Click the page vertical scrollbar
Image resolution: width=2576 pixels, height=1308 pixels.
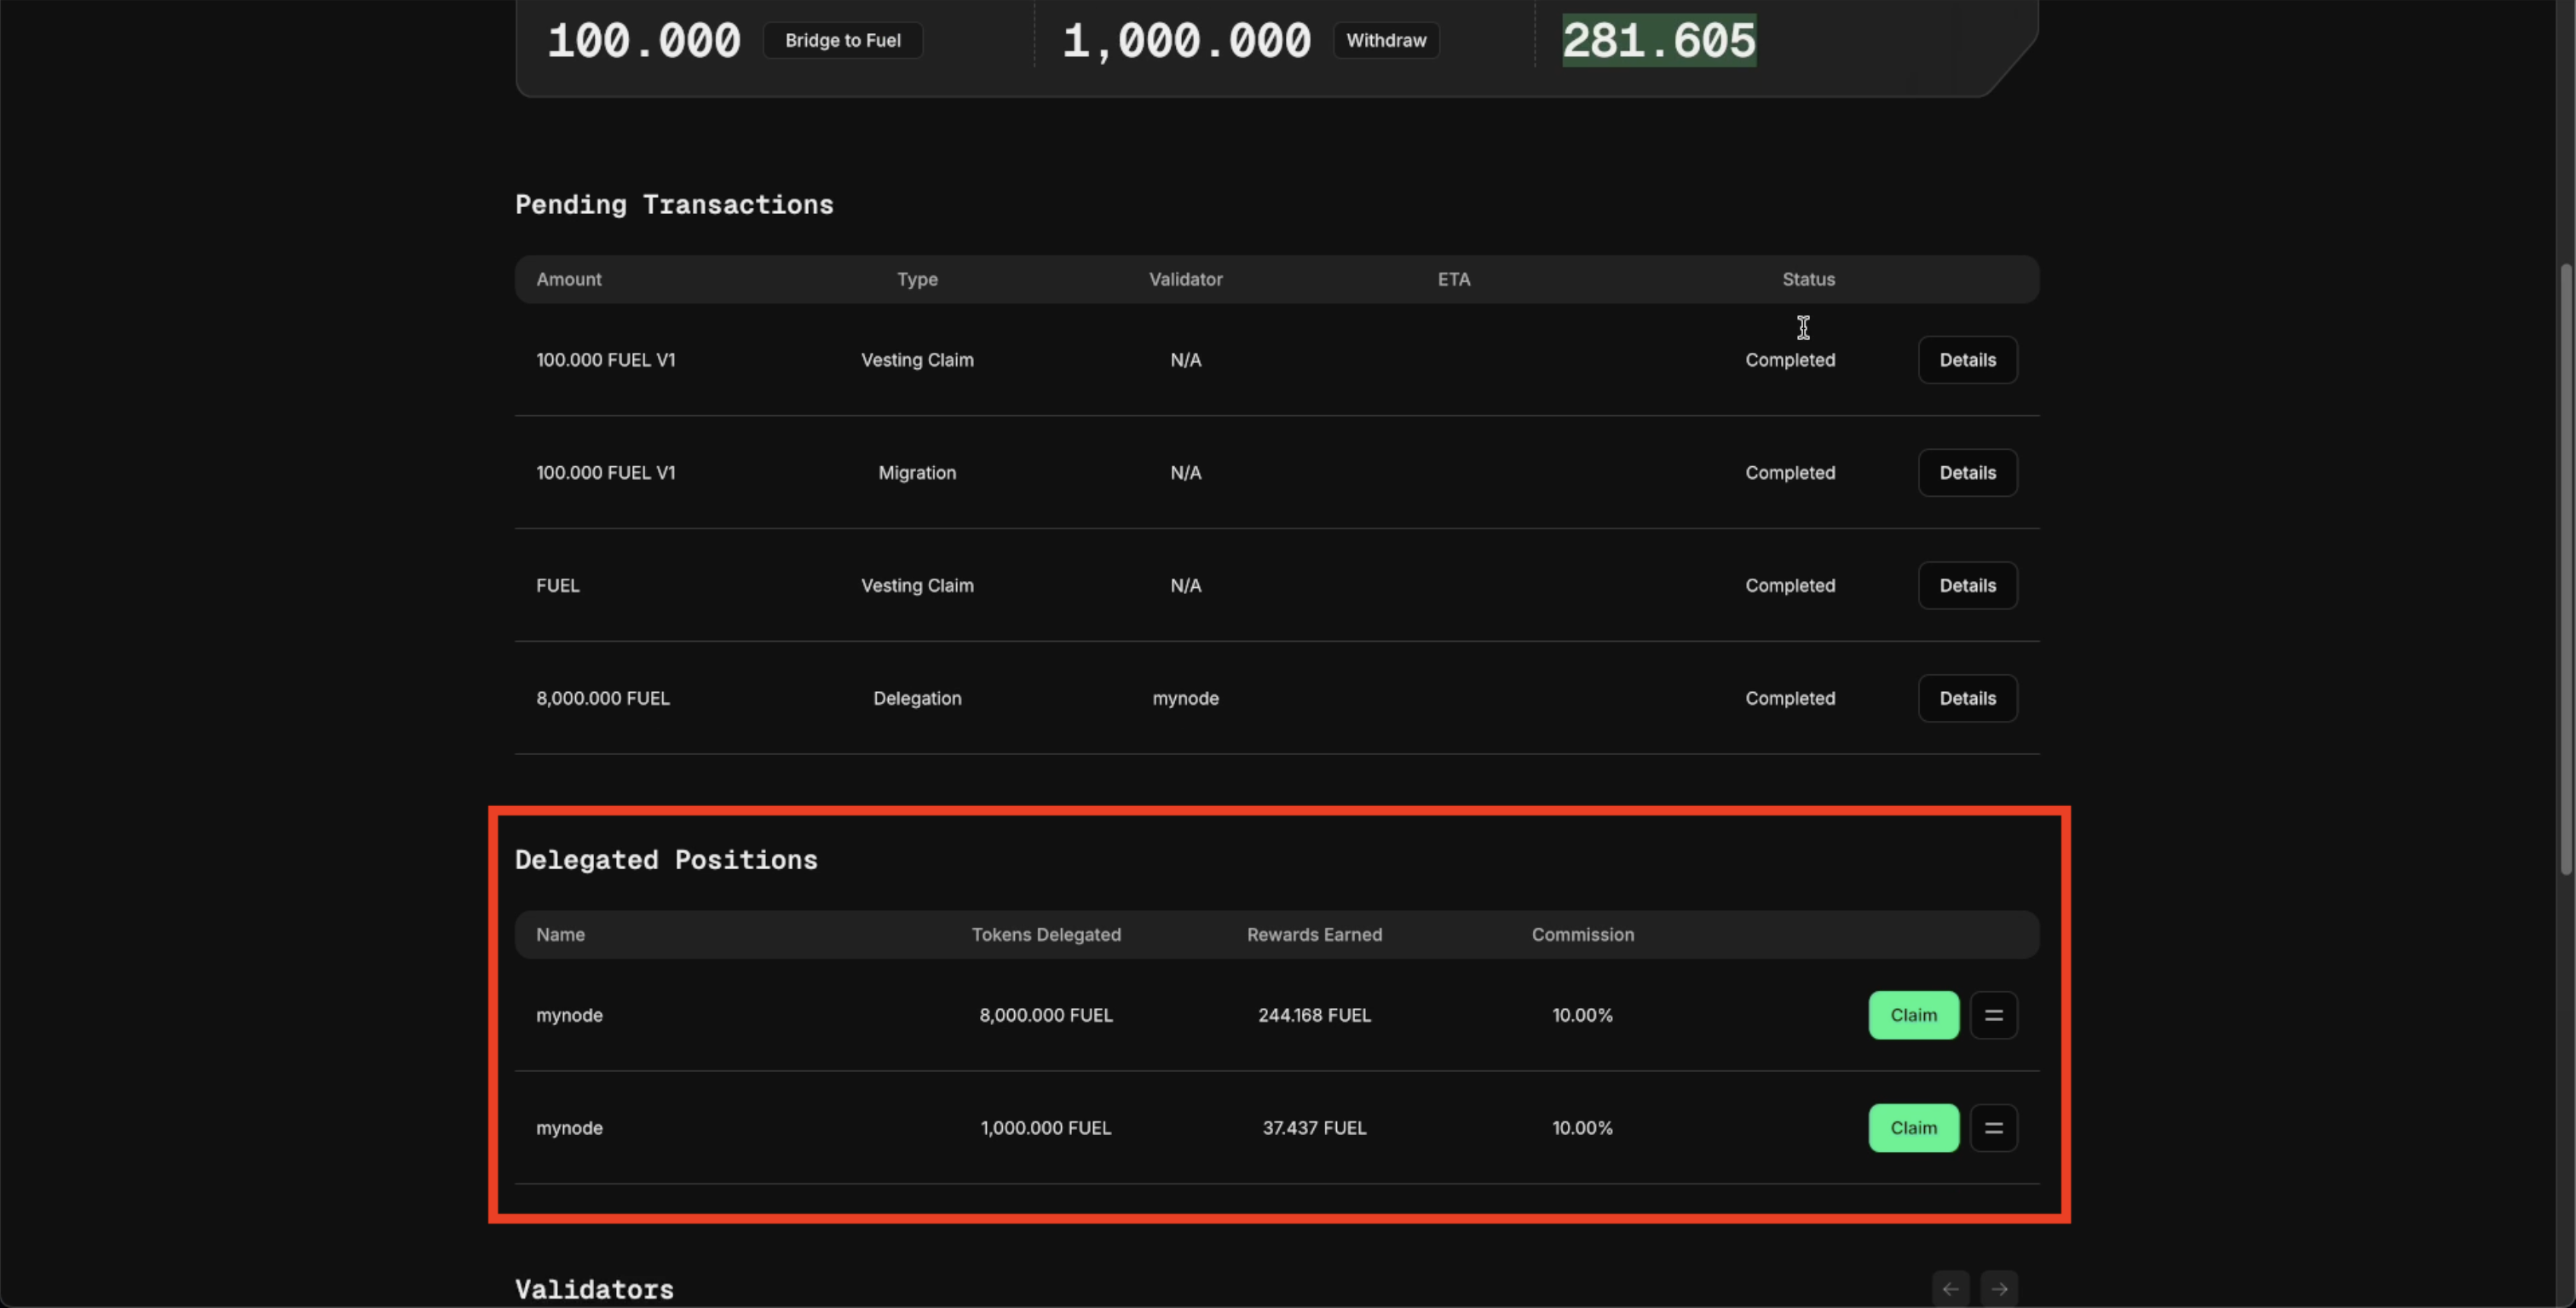(2565, 570)
